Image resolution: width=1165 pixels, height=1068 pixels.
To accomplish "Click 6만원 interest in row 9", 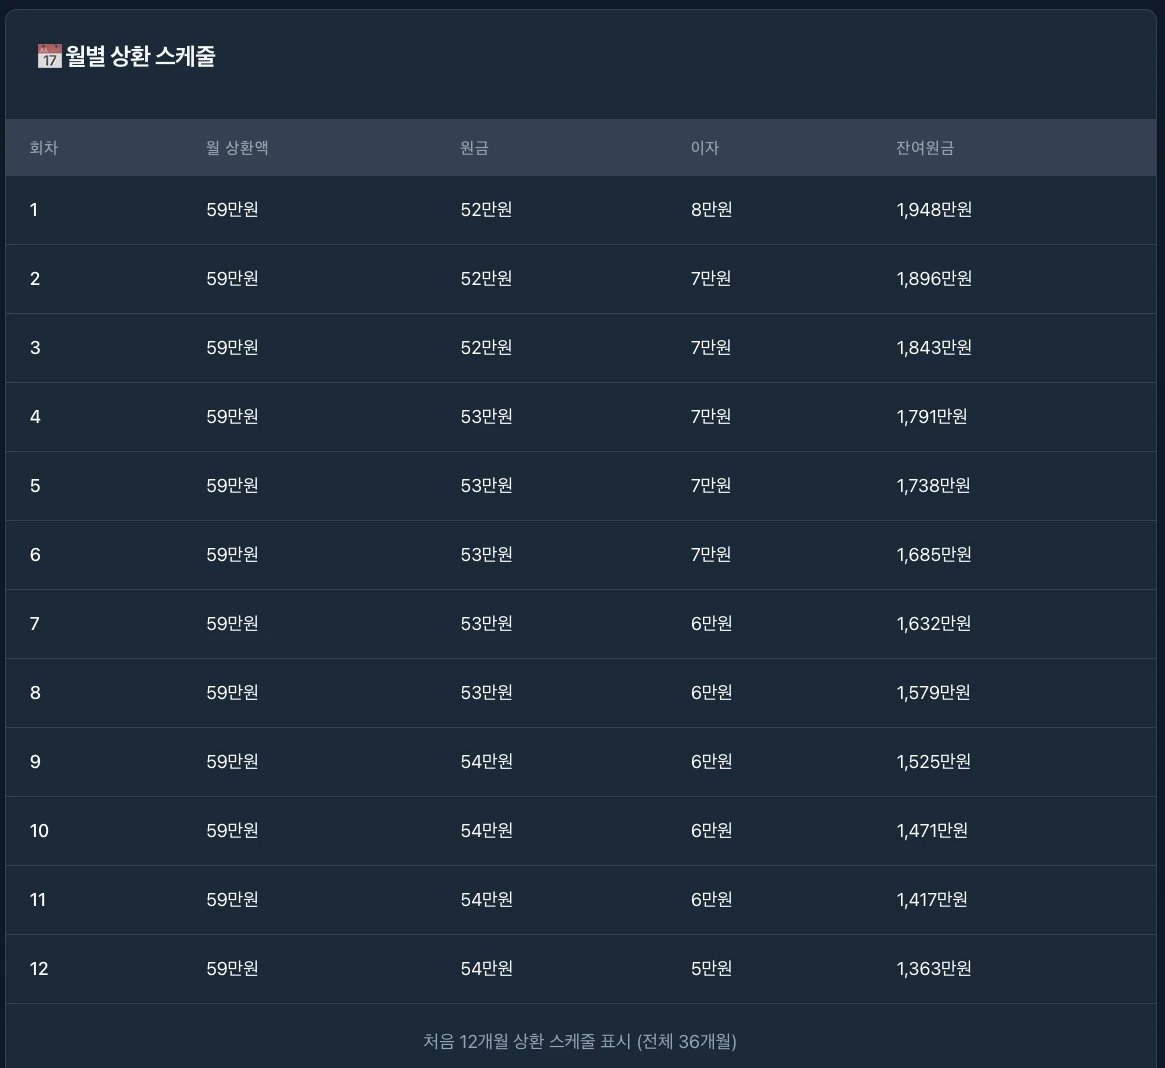I will (x=711, y=762).
